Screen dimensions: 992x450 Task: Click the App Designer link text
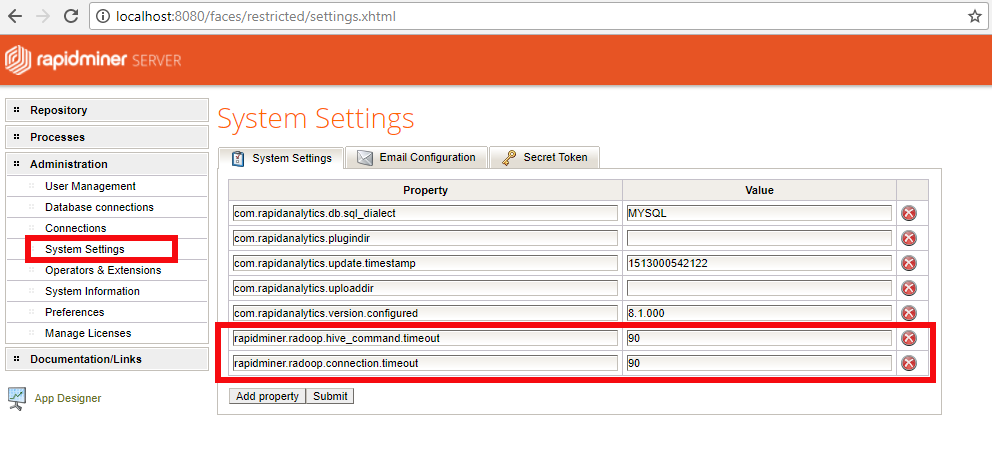click(68, 398)
